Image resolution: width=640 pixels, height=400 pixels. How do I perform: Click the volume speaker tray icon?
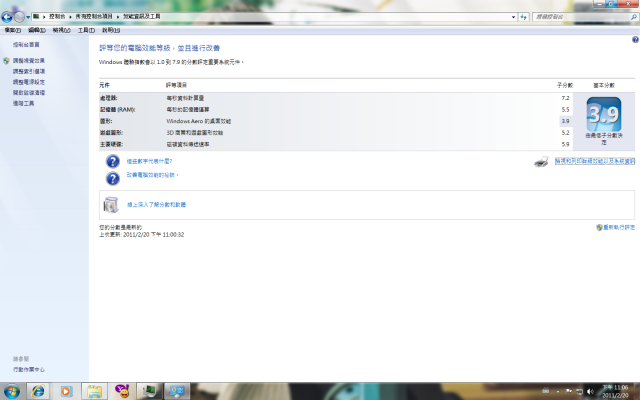point(590,391)
